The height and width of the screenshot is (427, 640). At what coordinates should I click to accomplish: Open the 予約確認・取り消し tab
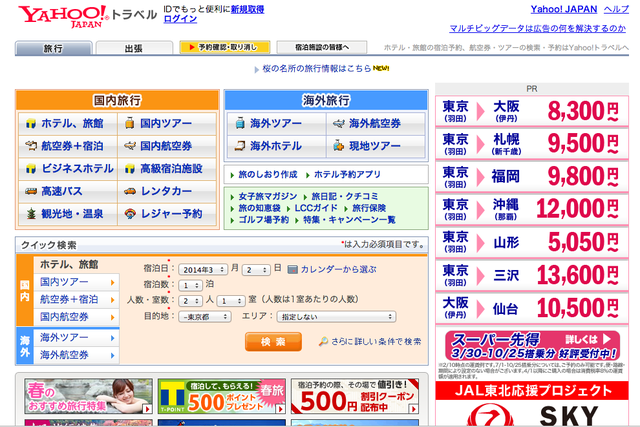tap(225, 47)
